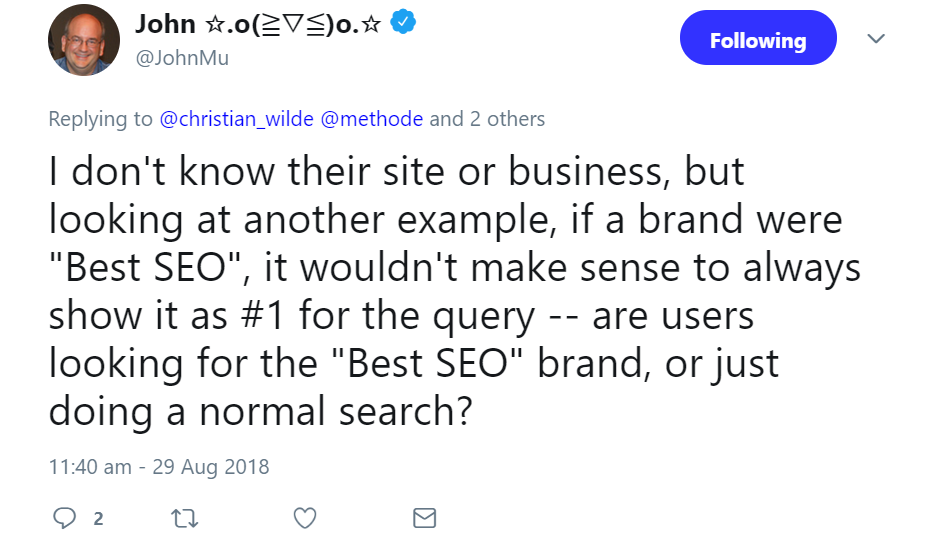Show the "2 others" being replied to
The height and width of the screenshot is (559, 938).
point(507,119)
